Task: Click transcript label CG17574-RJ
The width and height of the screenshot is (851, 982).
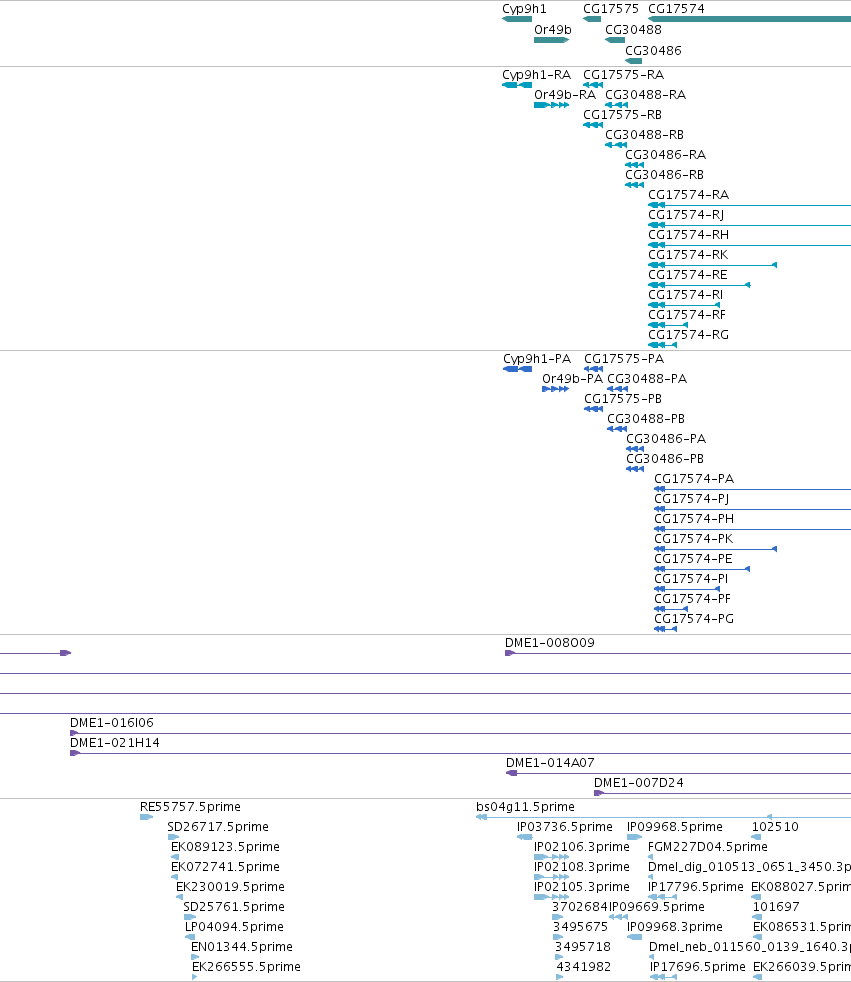Action: click(686, 215)
